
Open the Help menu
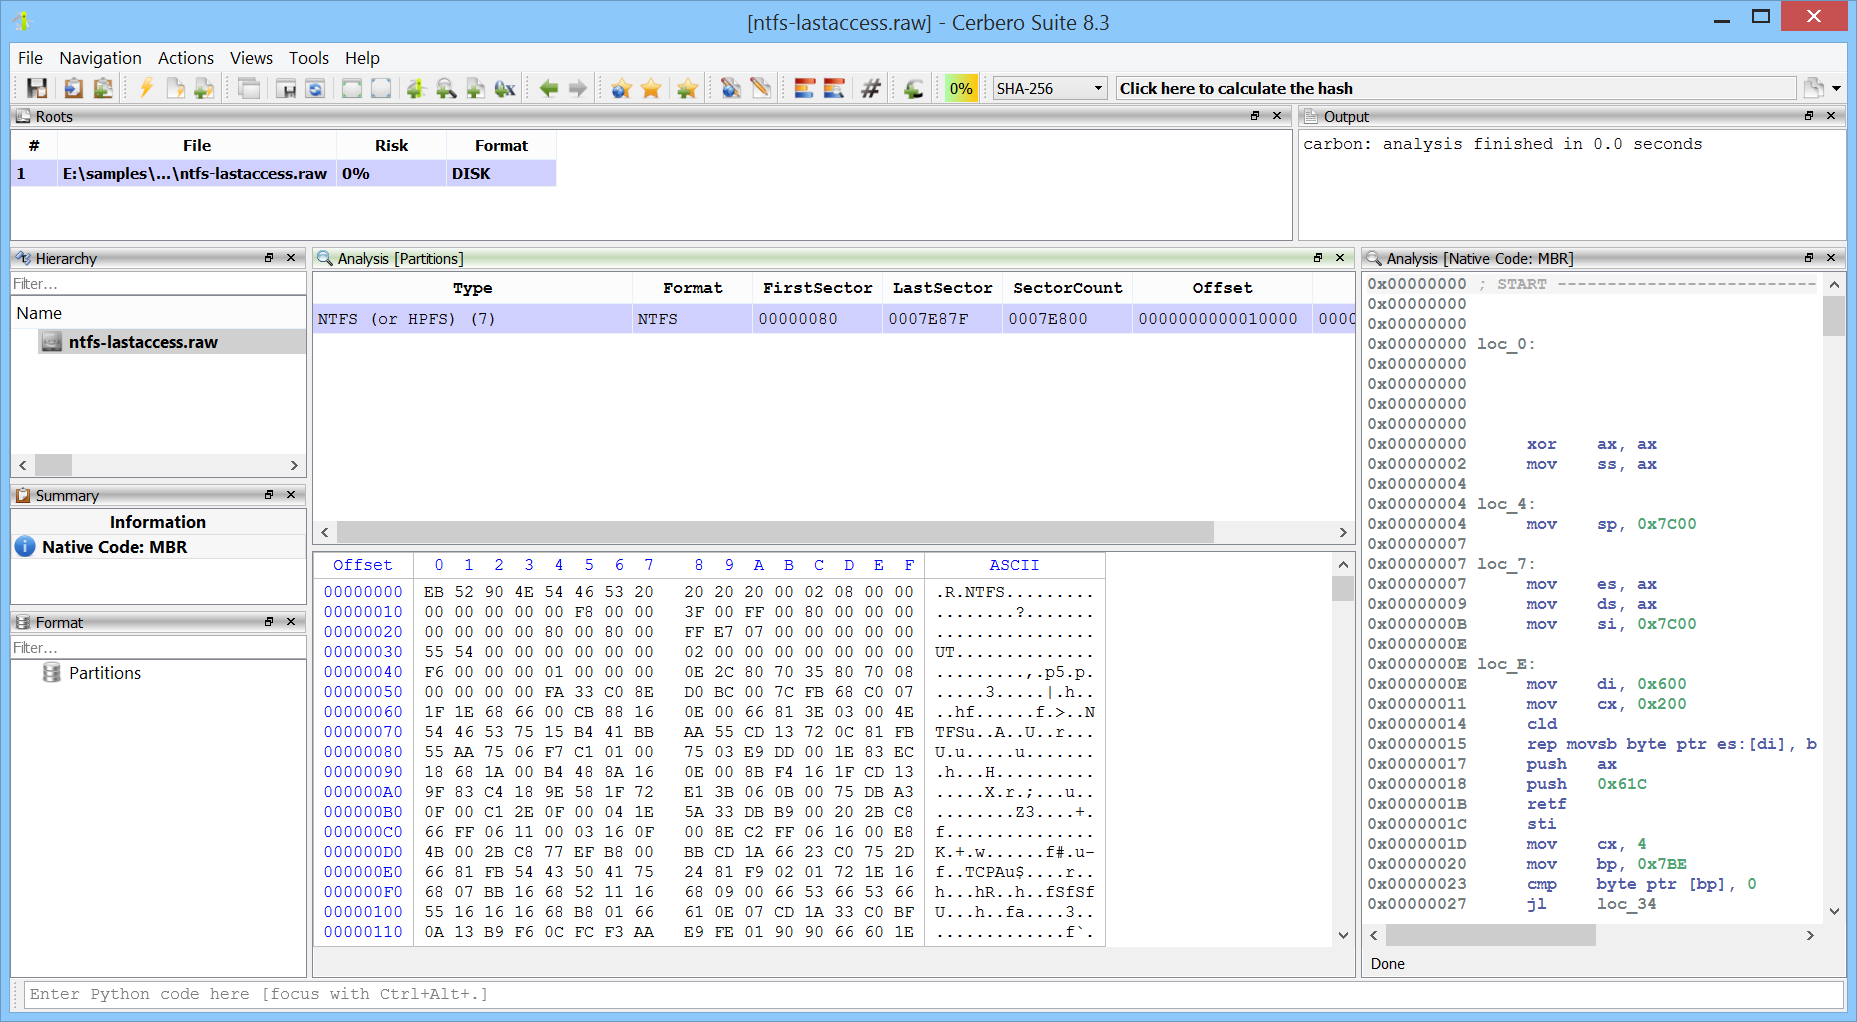(x=362, y=58)
